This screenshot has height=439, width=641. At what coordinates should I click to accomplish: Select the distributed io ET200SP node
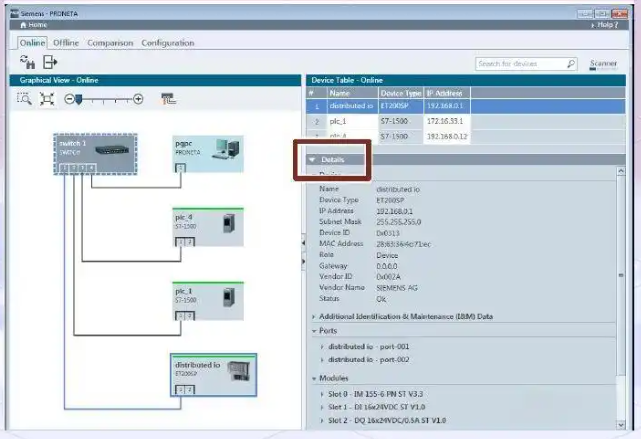[212, 374]
